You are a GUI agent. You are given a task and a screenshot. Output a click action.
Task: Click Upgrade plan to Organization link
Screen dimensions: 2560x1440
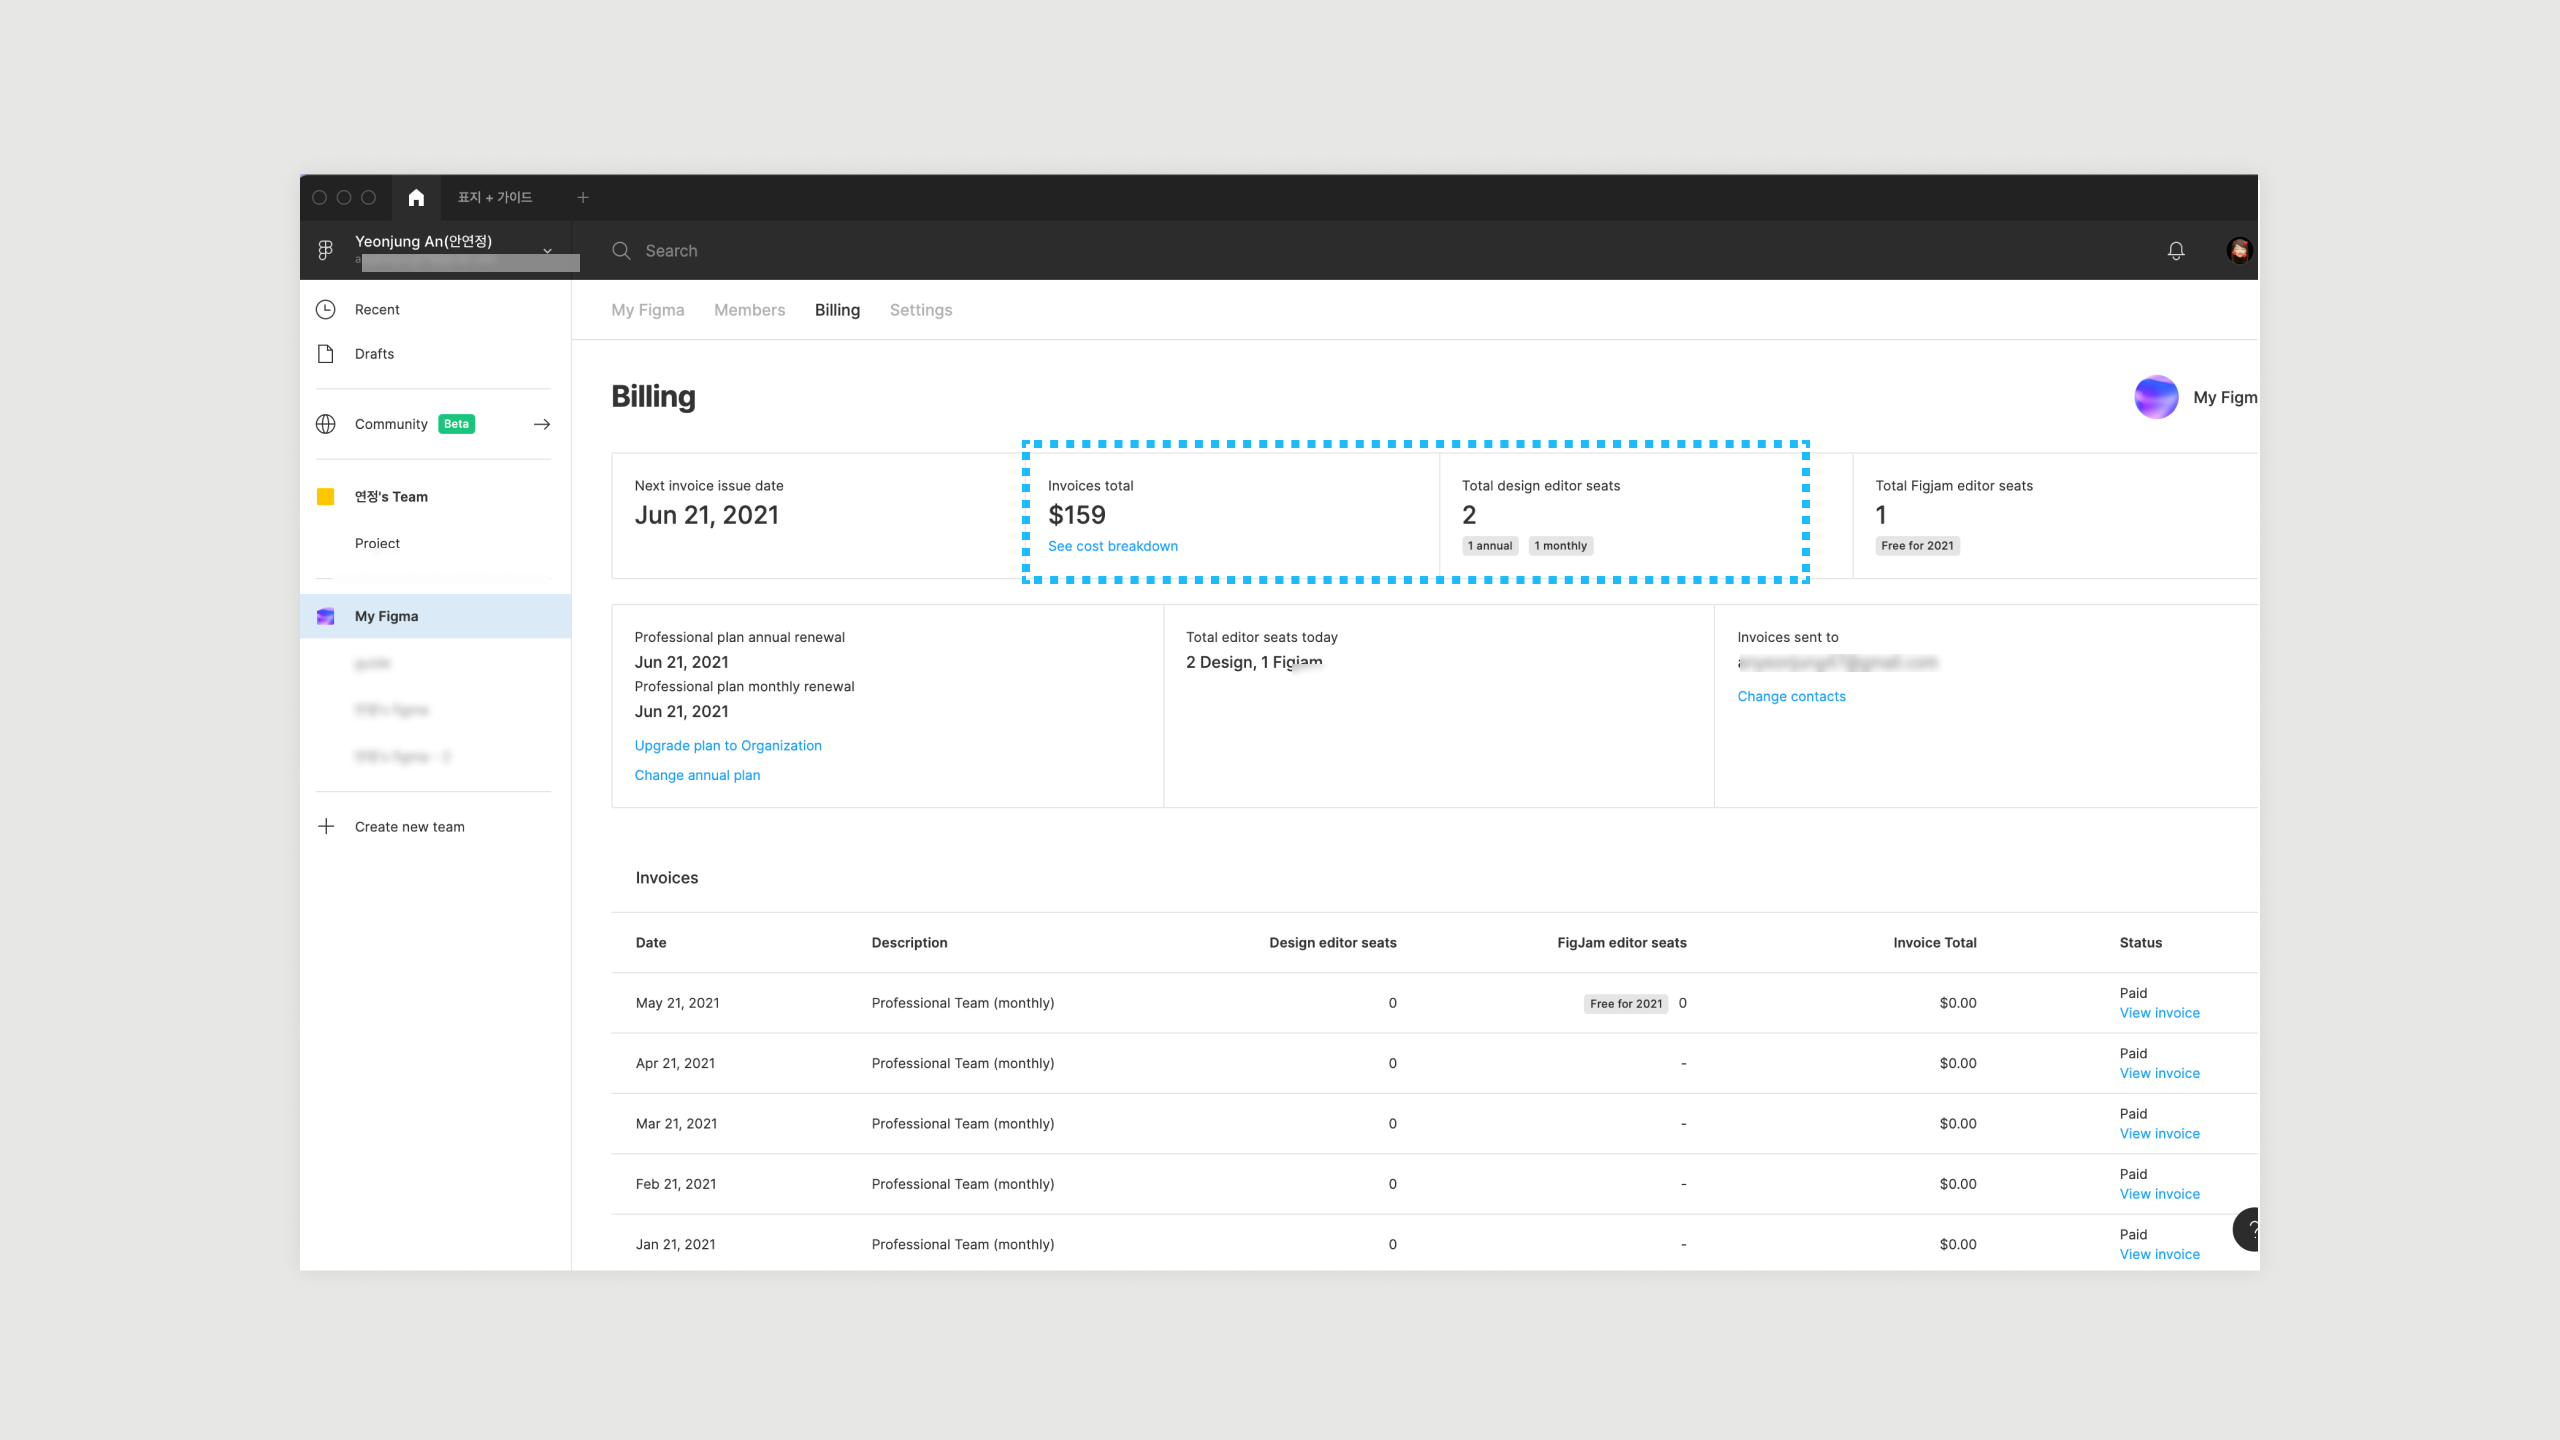728,746
